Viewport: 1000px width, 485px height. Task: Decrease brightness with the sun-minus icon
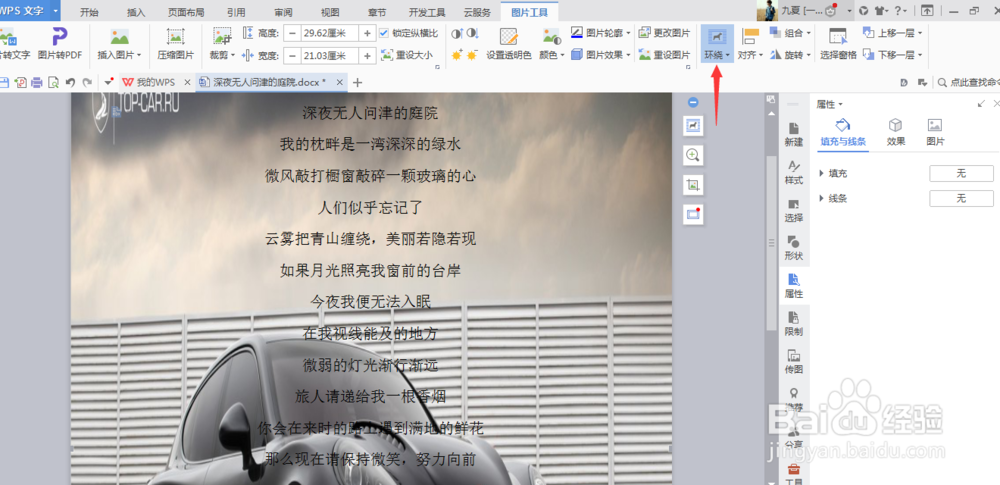pyautogui.click(x=472, y=56)
